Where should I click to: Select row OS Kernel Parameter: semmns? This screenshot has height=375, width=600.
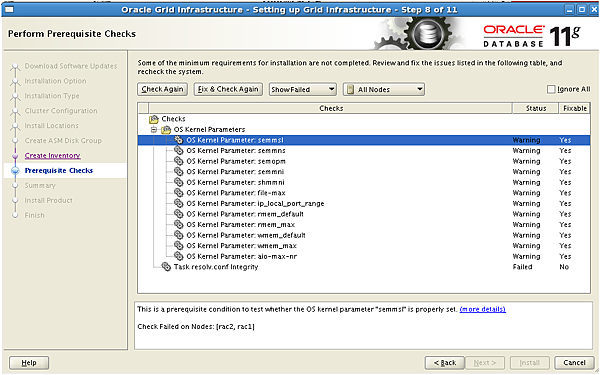click(x=364, y=150)
